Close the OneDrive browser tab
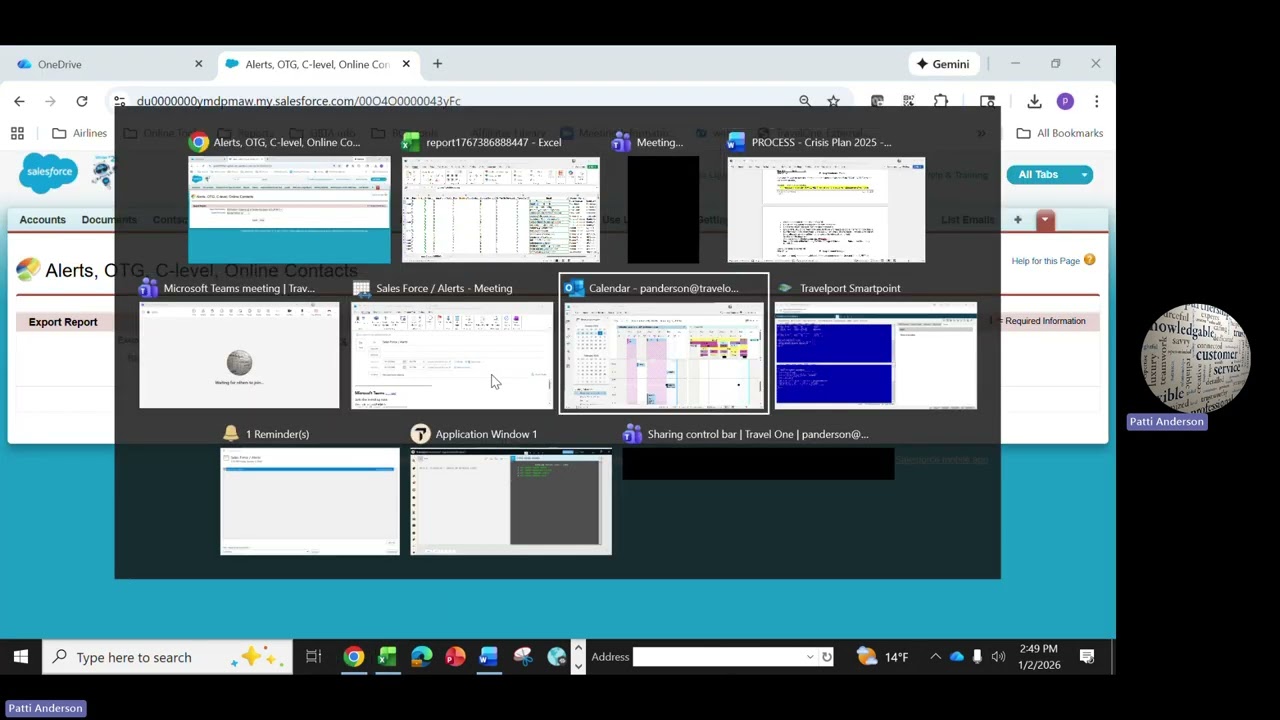1280x720 pixels. click(x=198, y=64)
